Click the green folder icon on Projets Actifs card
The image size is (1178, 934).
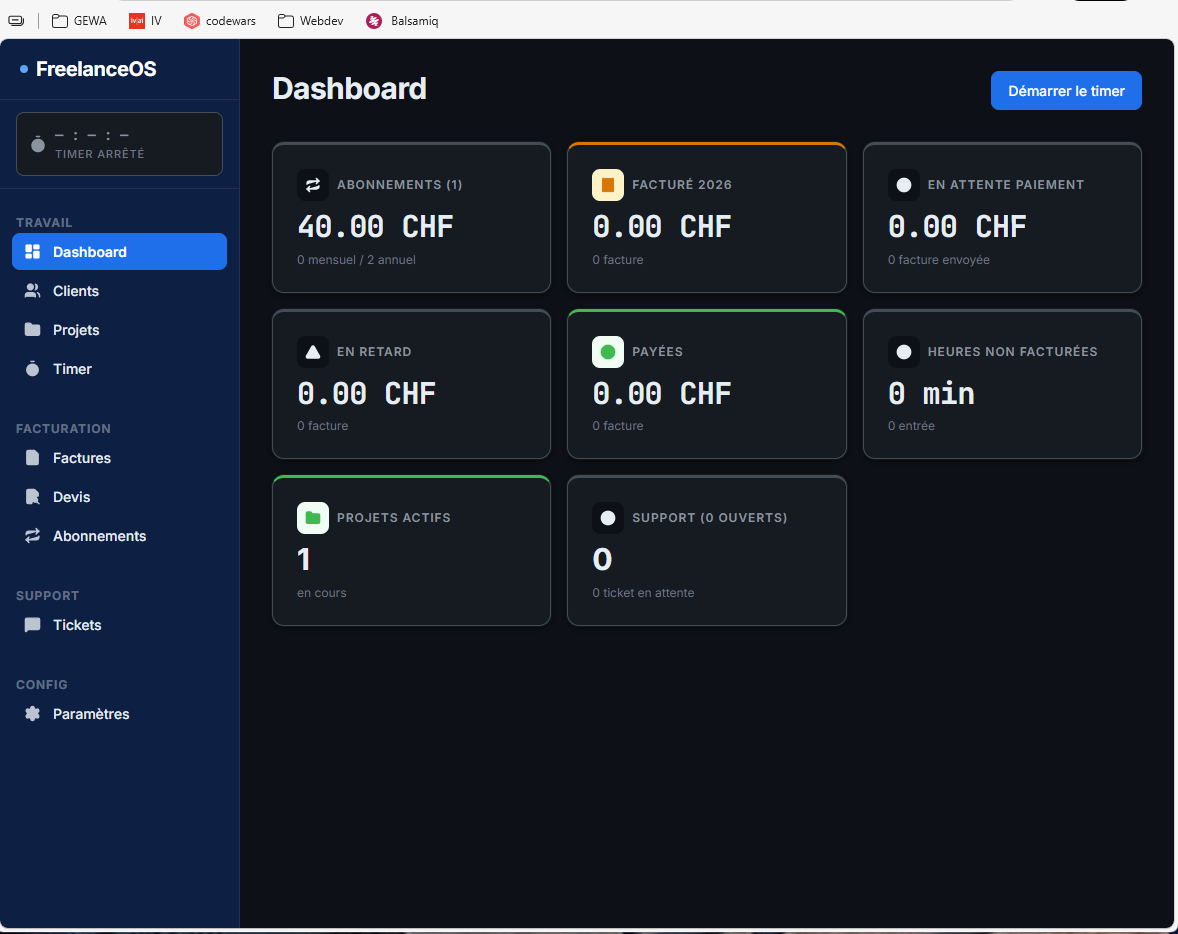tap(312, 518)
